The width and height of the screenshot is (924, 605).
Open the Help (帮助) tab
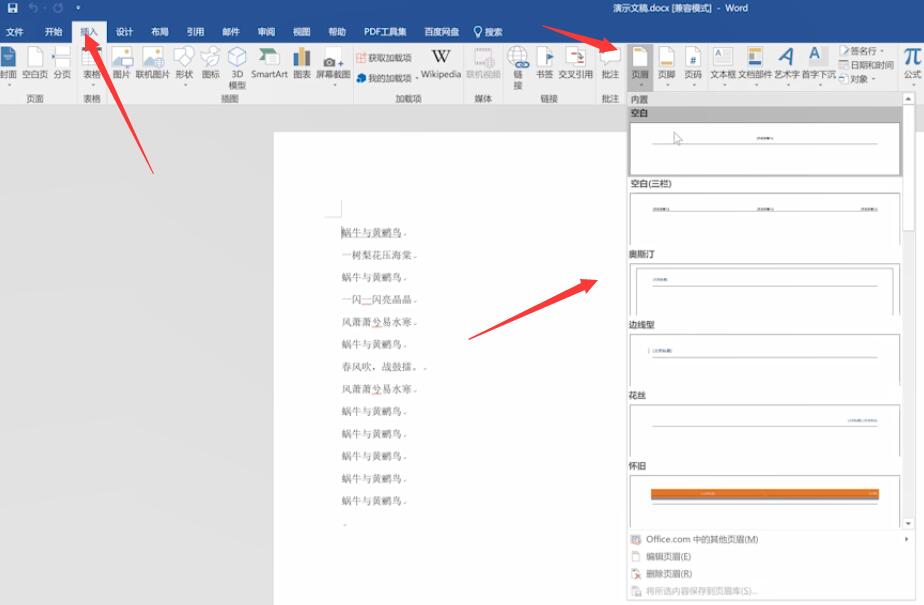point(336,32)
